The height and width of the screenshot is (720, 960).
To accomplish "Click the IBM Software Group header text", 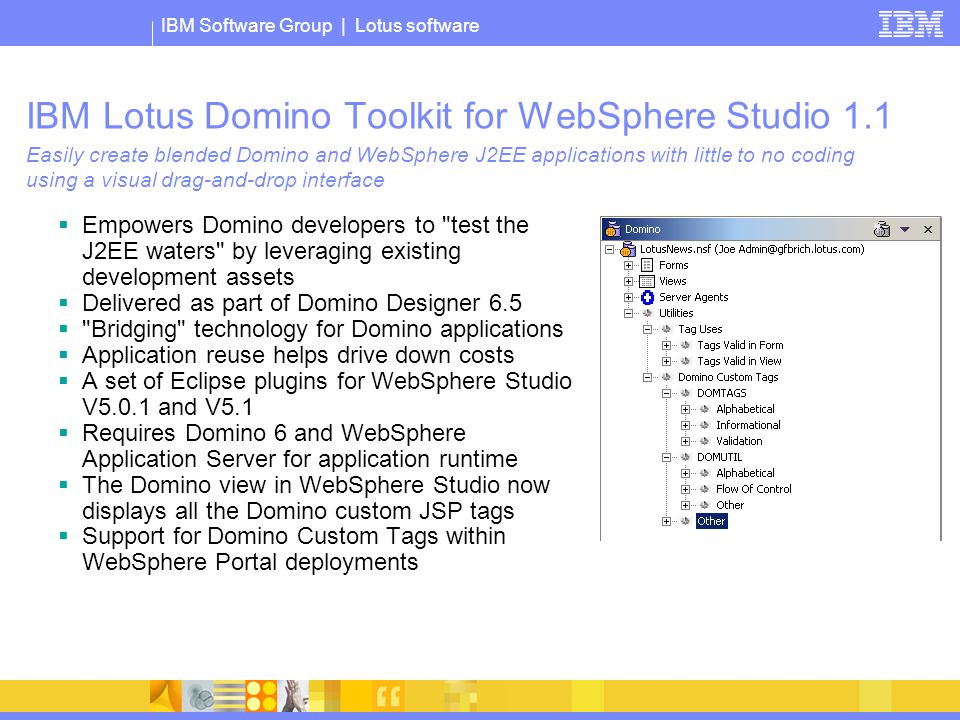I will tap(246, 25).
